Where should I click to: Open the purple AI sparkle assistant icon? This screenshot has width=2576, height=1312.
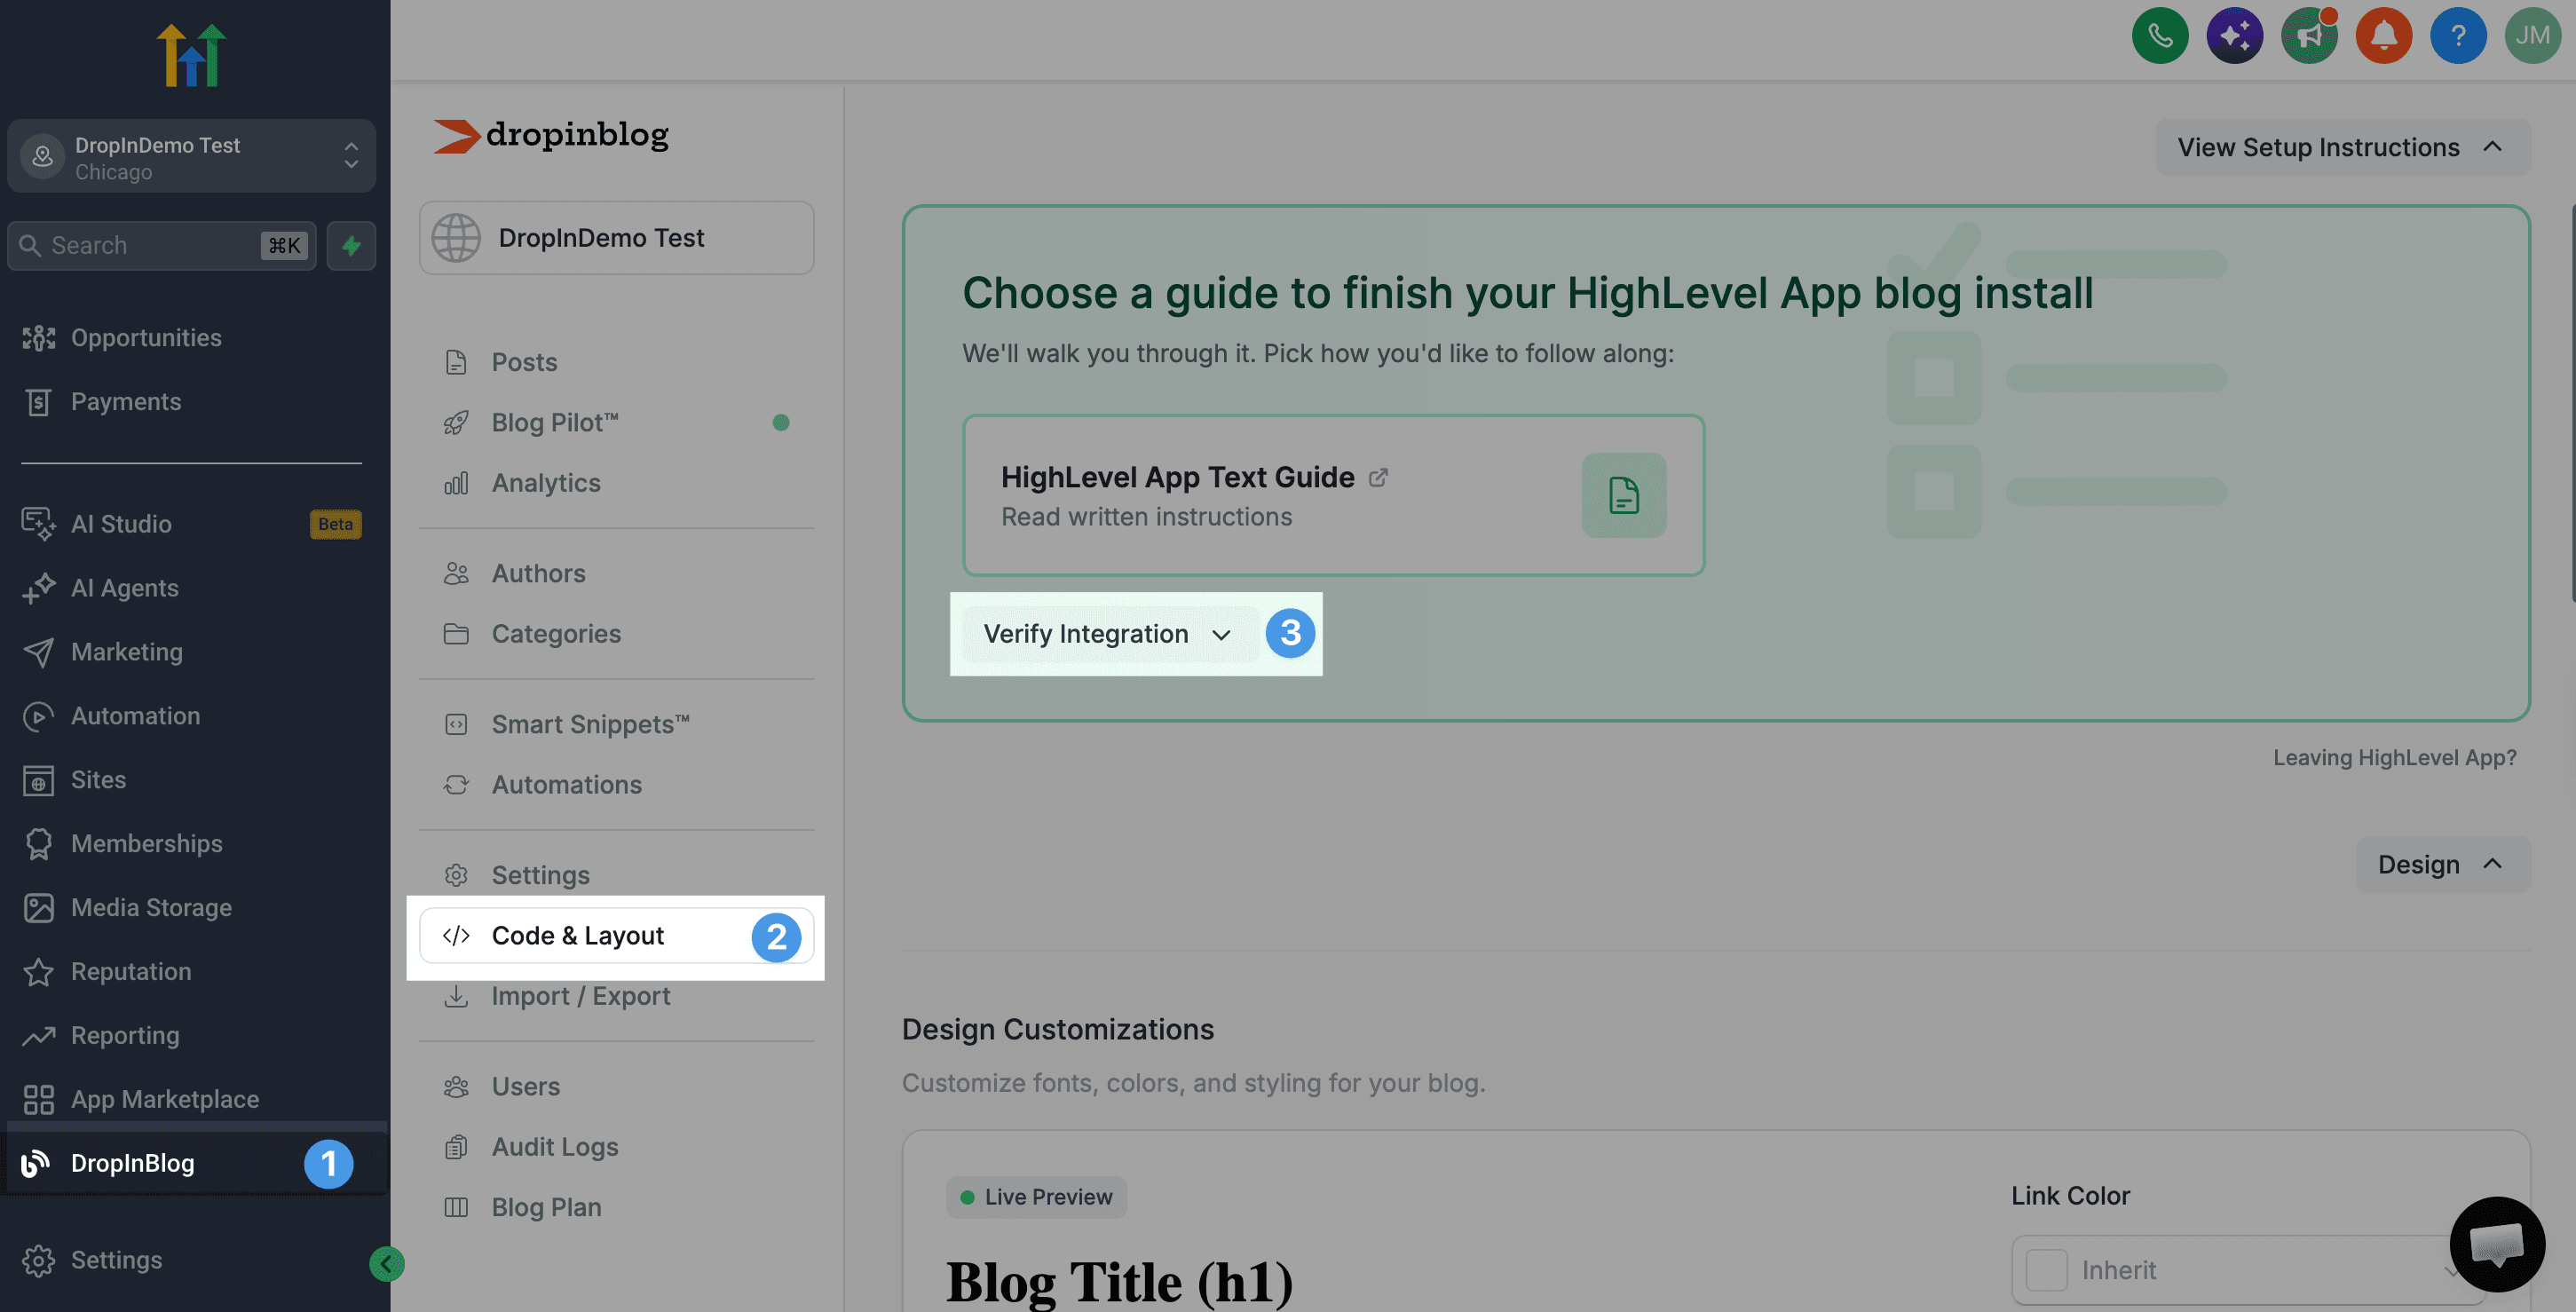pos(2235,36)
